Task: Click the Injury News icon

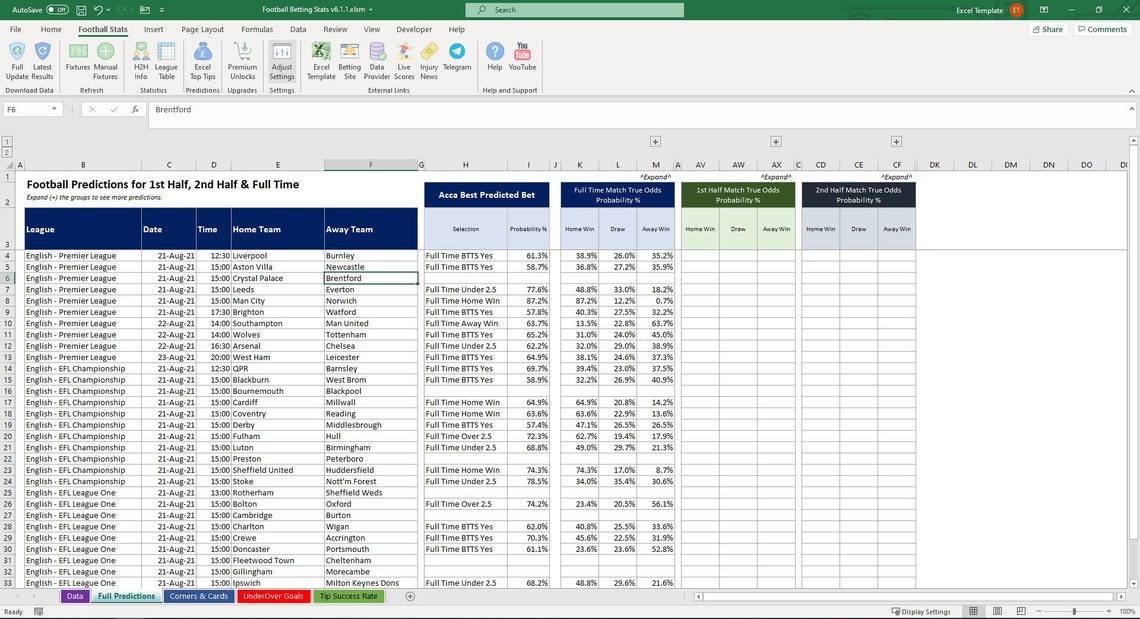Action: [x=430, y=62]
